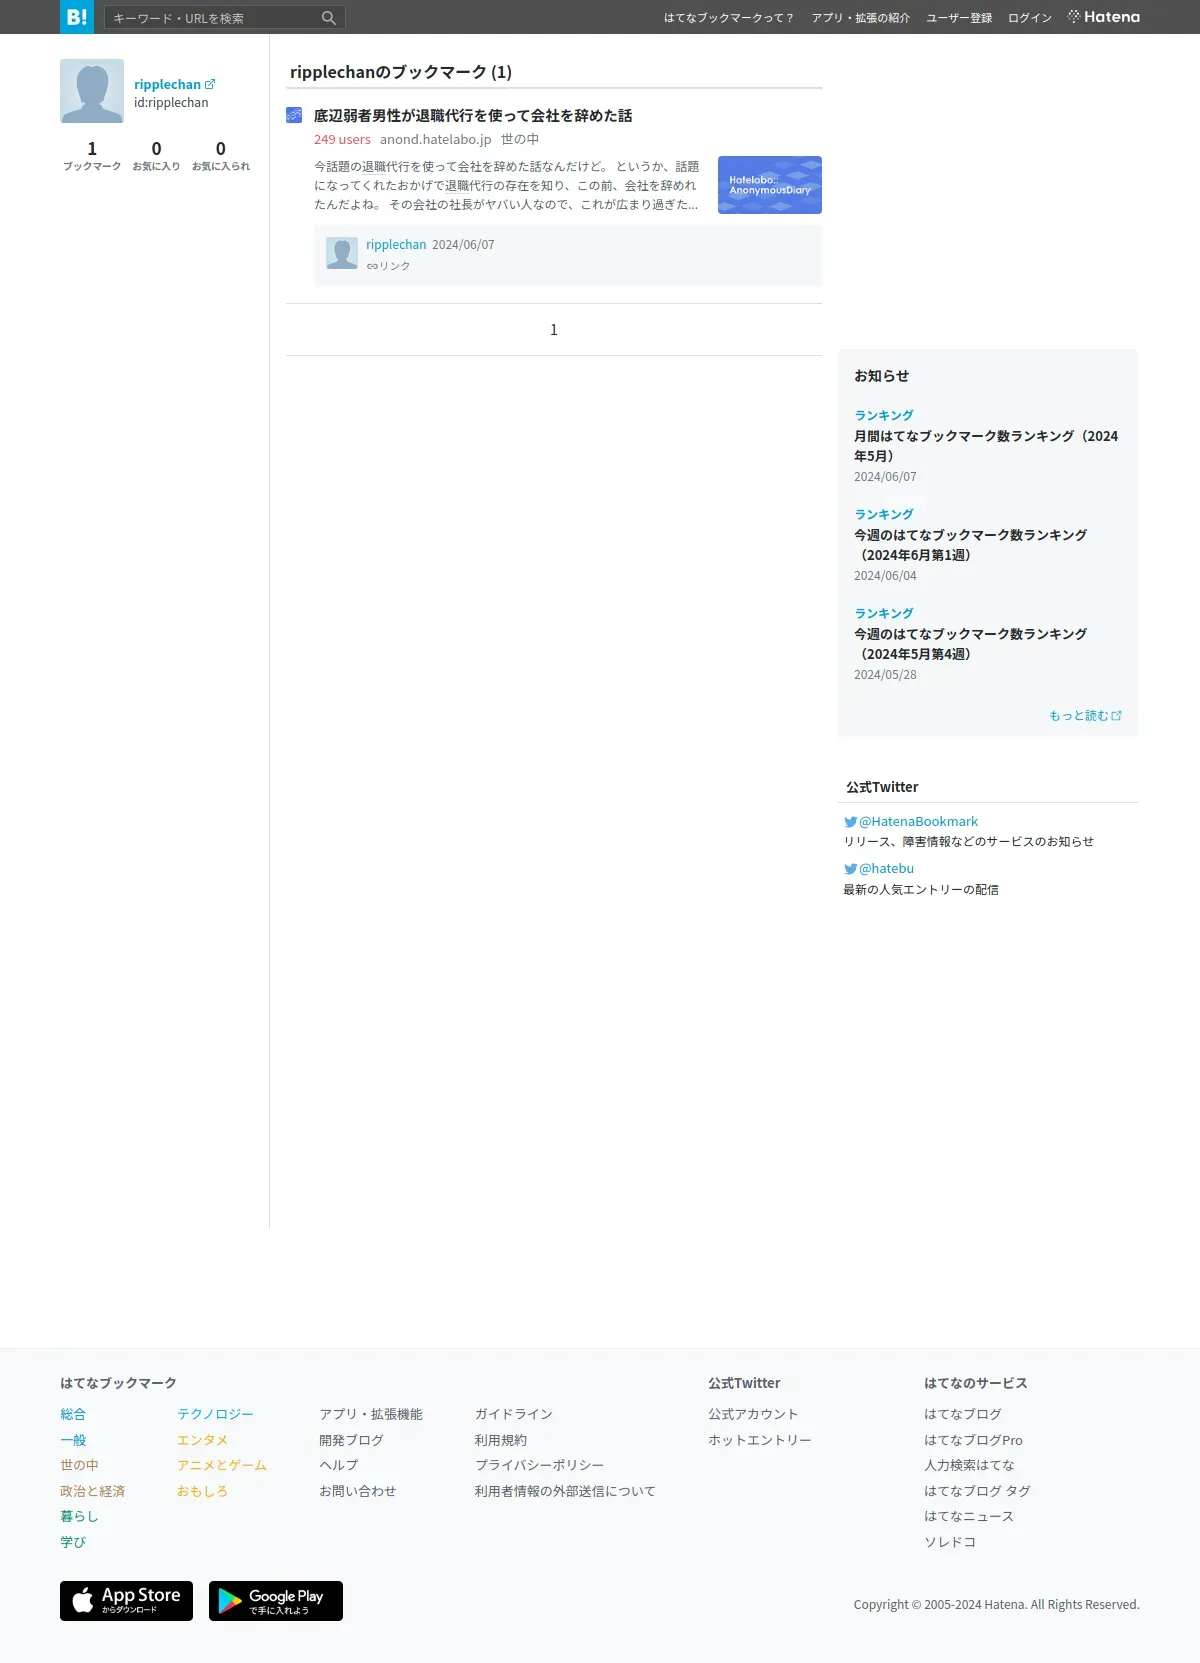This screenshot has width=1200, height=1663.
Task: Open the 底辺弱者男性が退職代行 article title
Action: pyautogui.click(x=473, y=116)
